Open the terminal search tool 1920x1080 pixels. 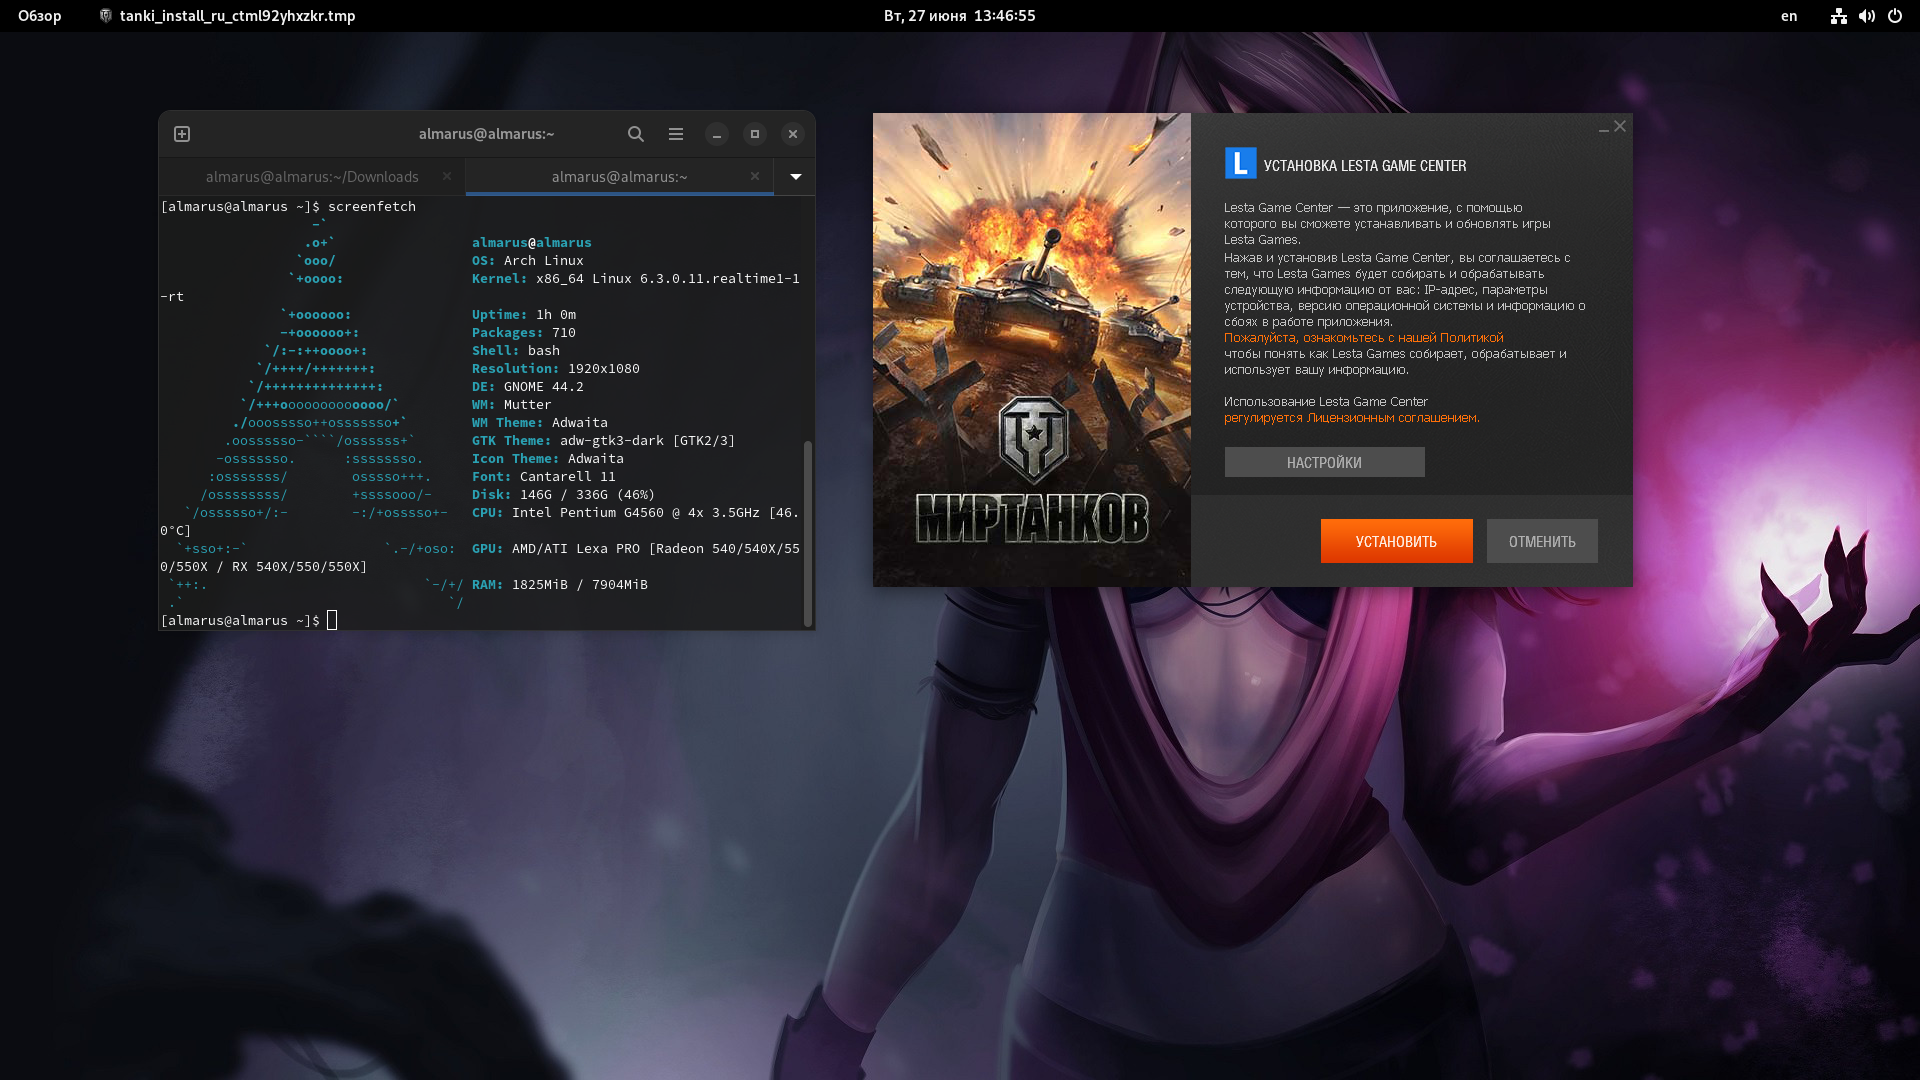[x=636, y=134]
